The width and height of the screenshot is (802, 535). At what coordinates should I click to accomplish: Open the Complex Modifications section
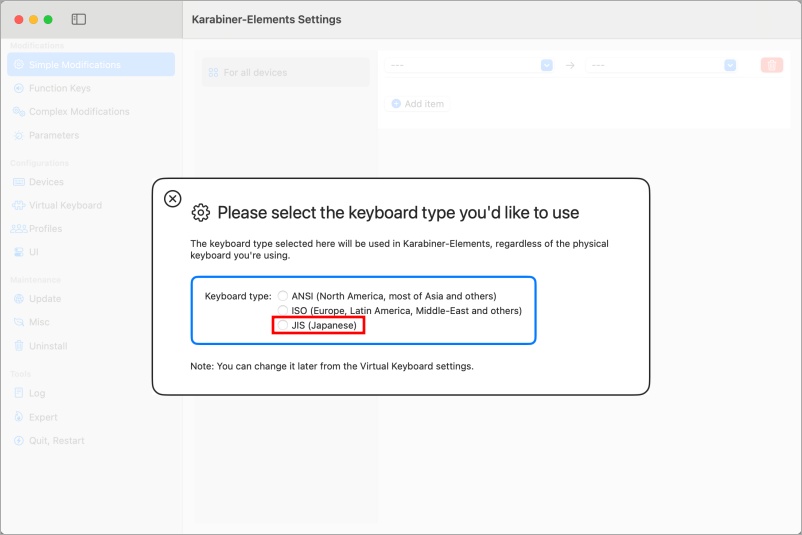[x=78, y=112]
